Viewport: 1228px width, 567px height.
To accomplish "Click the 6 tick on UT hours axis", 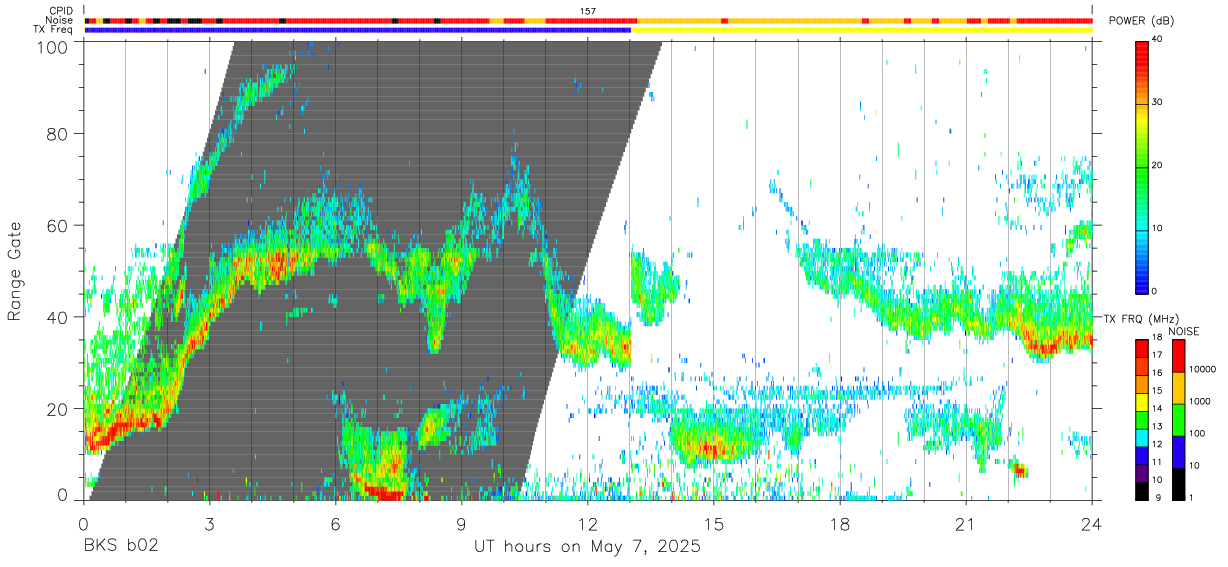I will pos(336,524).
